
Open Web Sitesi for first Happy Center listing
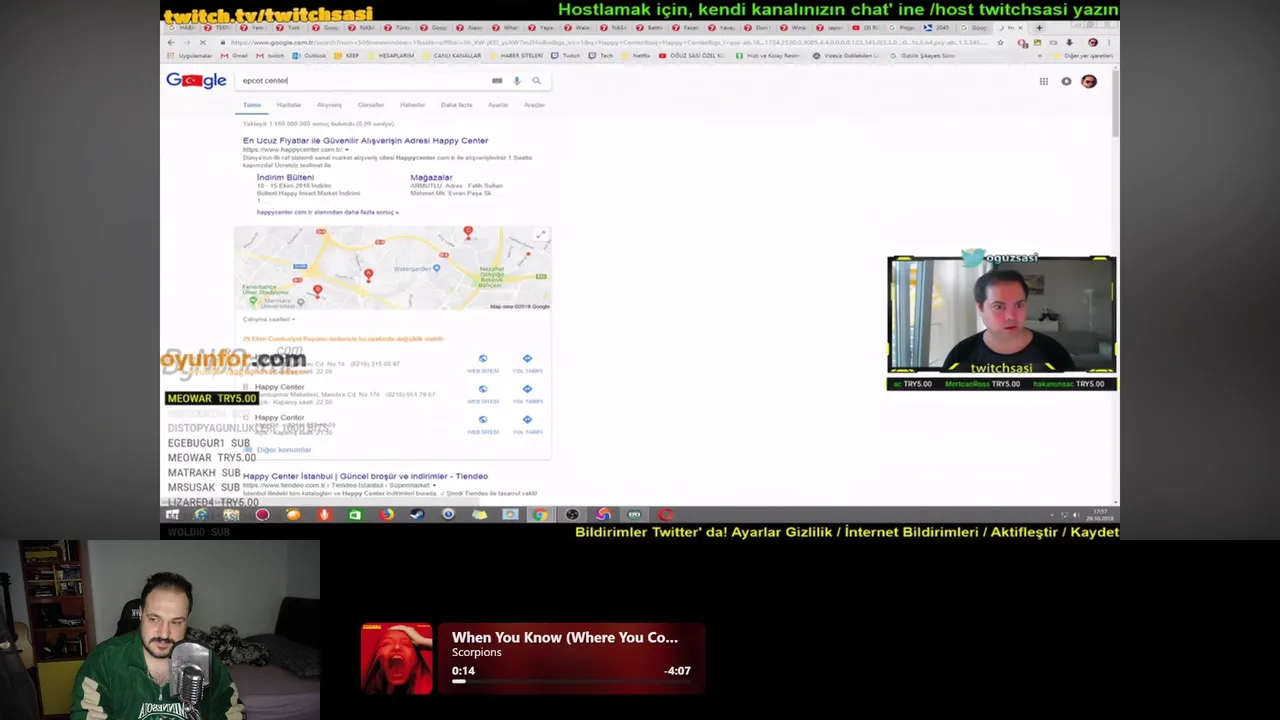(483, 362)
